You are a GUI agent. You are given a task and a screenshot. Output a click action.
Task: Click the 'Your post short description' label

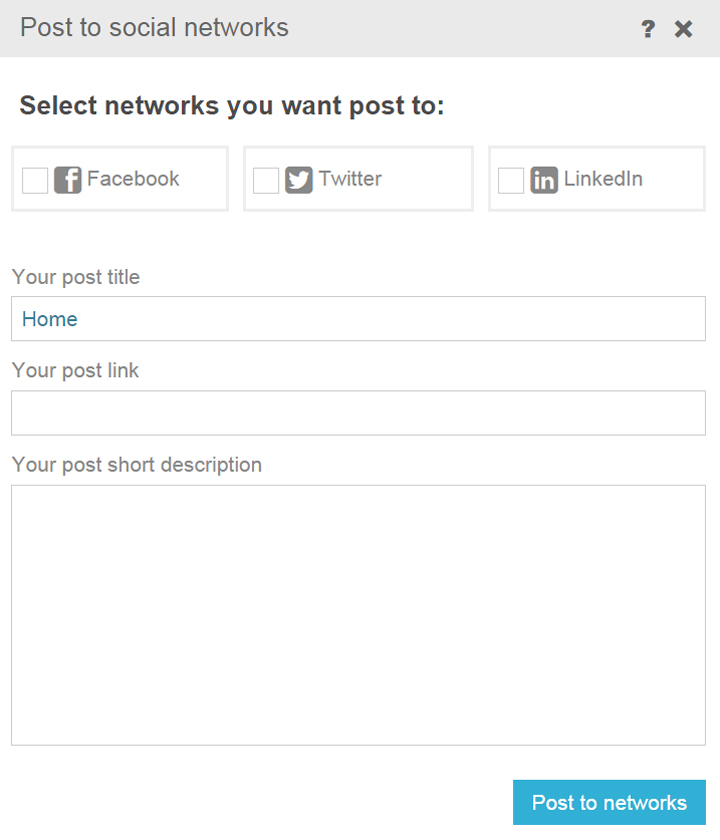[137, 465]
